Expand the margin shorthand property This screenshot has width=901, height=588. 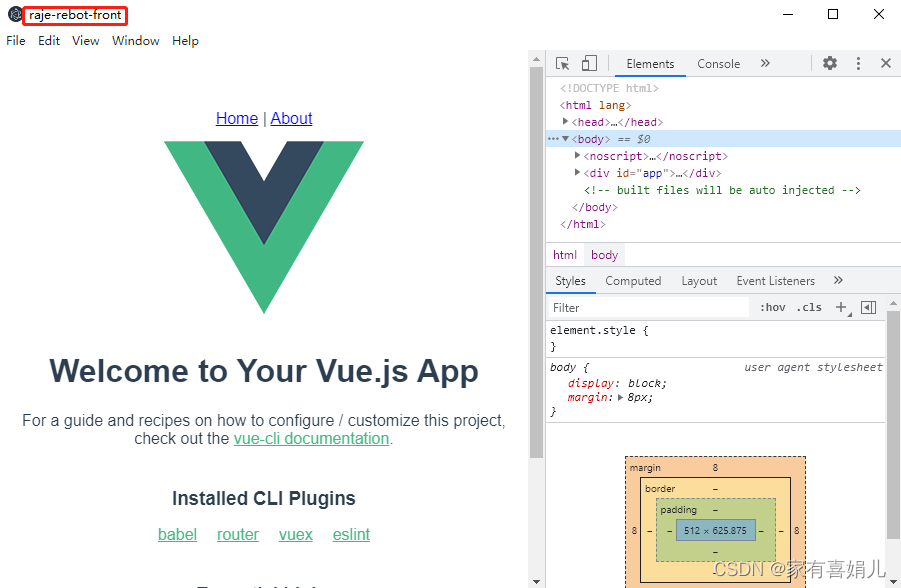pyautogui.click(x=620, y=397)
